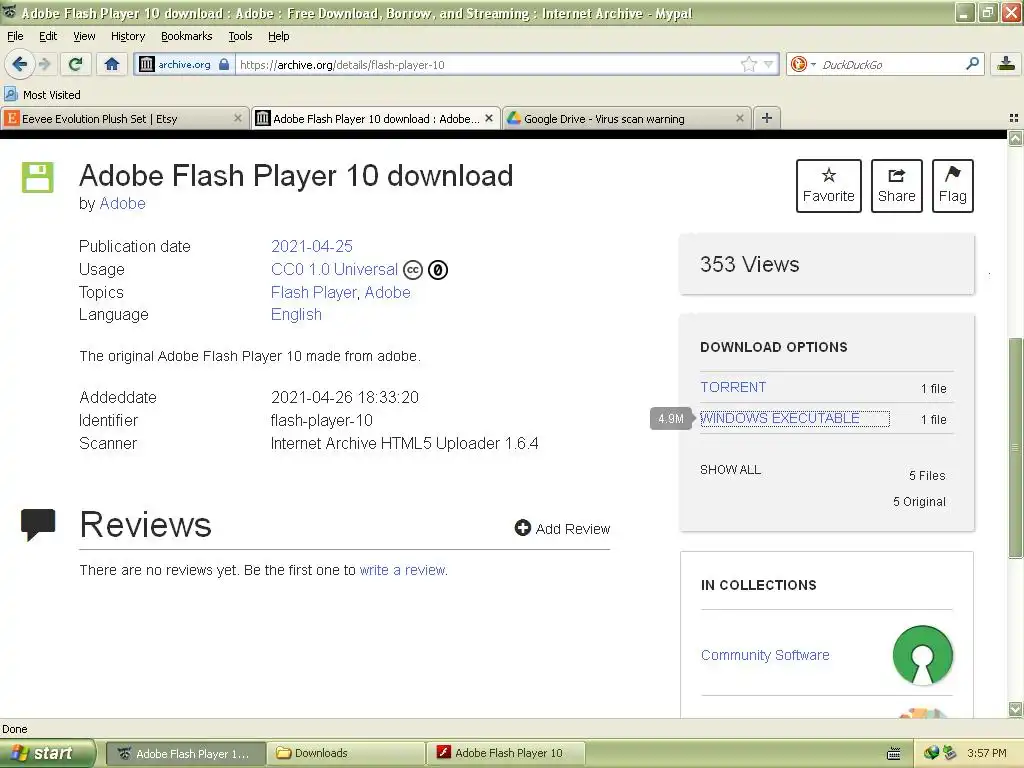The height and width of the screenshot is (768, 1024).
Task: Click the Creative Commons cc icon
Action: [413, 270]
